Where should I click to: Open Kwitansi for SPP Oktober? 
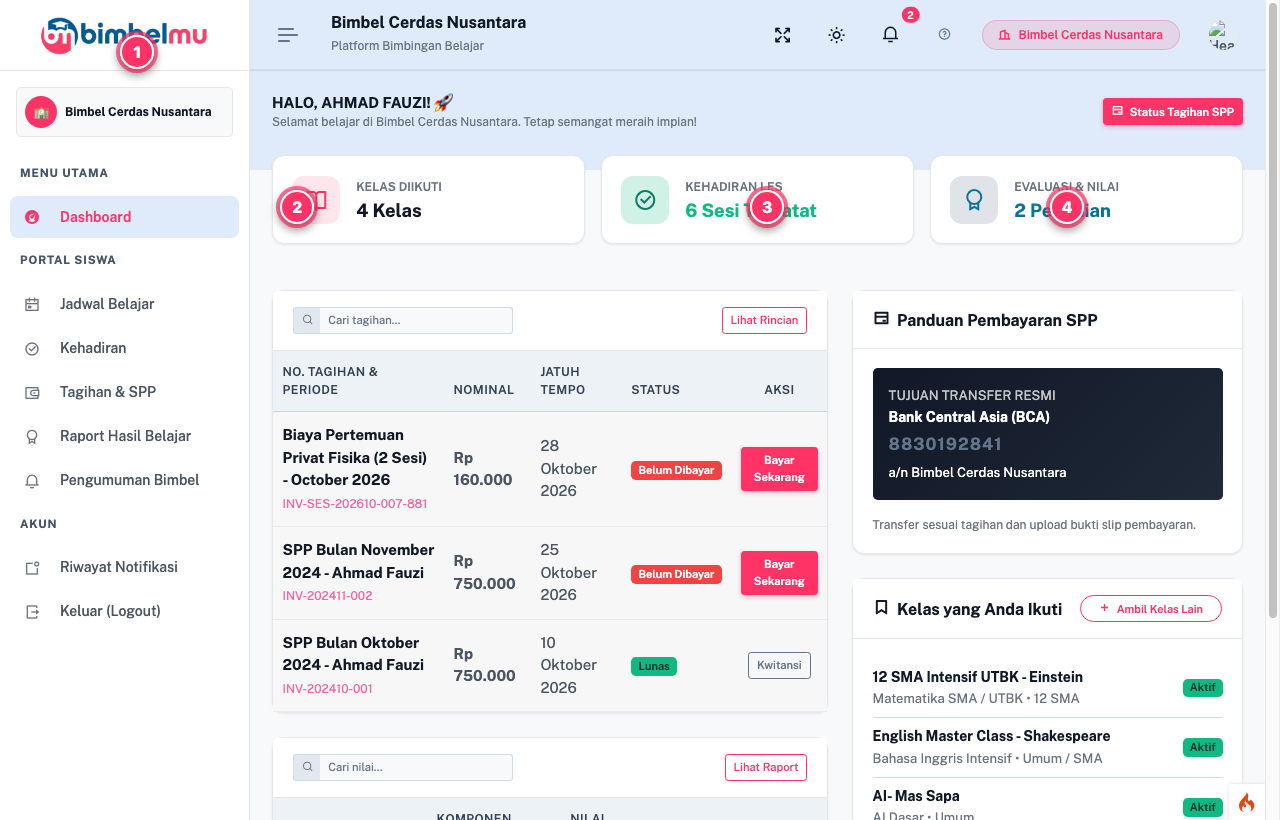779,666
